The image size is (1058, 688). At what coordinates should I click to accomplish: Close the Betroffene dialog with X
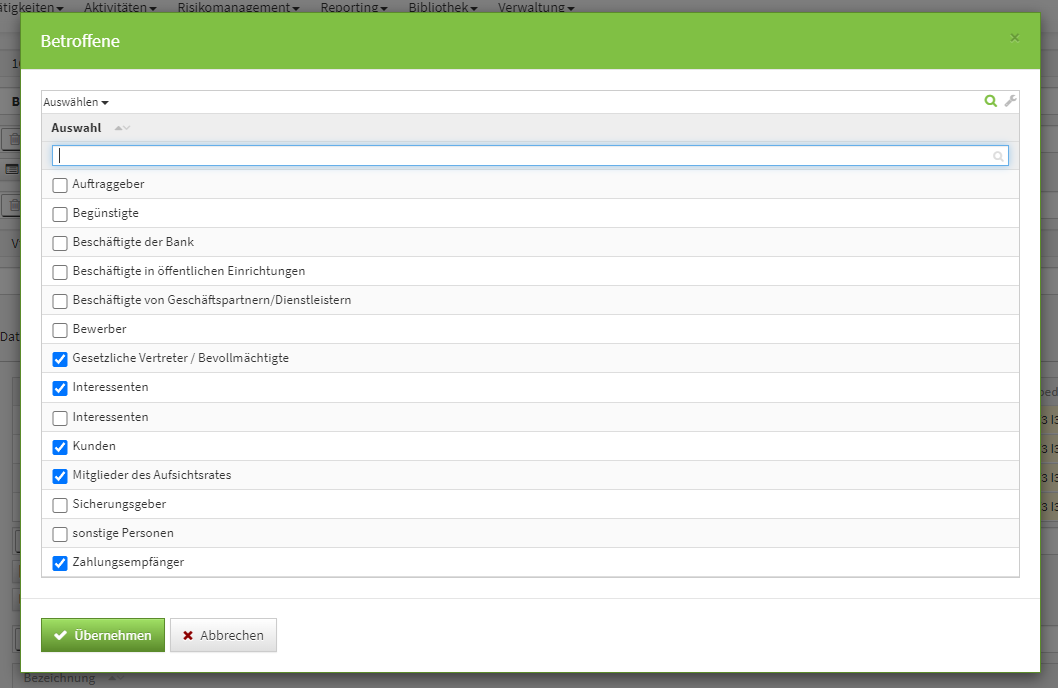click(1015, 38)
